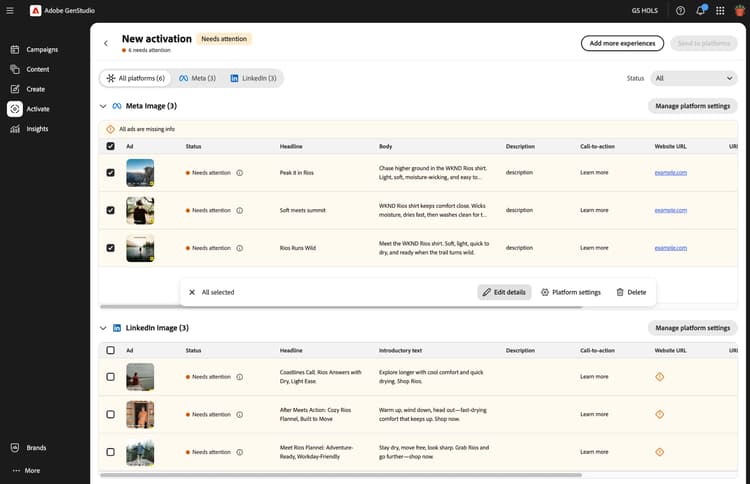Click the Meta Headline column header
This screenshot has height=484, width=750.
coord(291,146)
